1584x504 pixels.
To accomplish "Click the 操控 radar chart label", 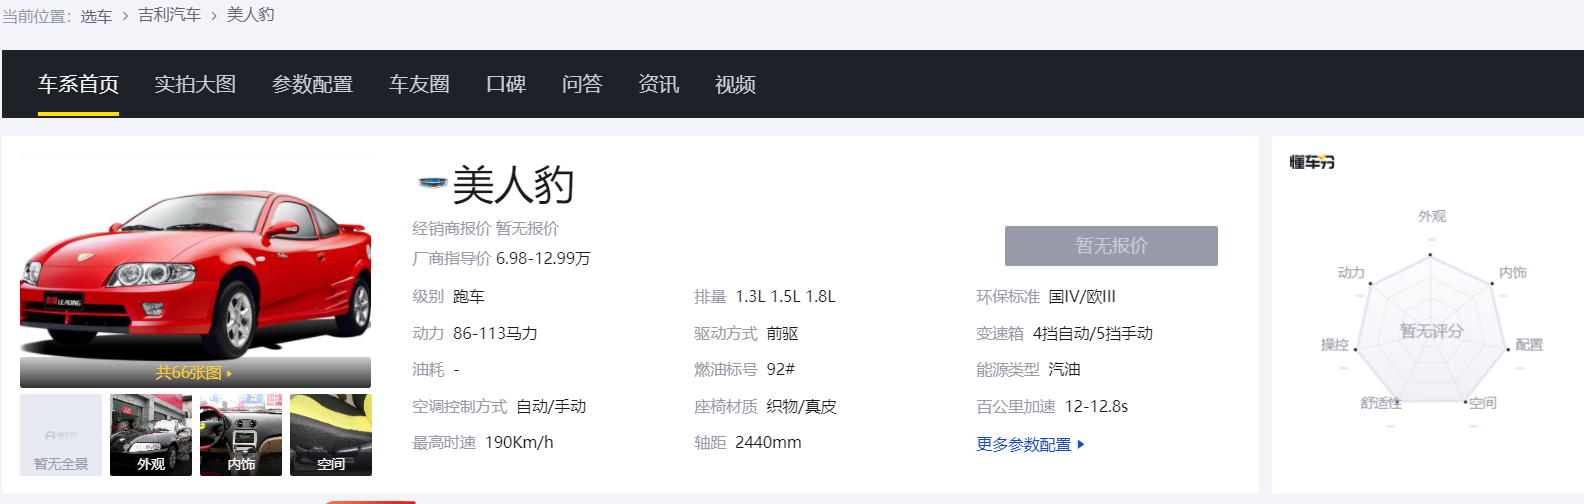I will [1335, 344].
